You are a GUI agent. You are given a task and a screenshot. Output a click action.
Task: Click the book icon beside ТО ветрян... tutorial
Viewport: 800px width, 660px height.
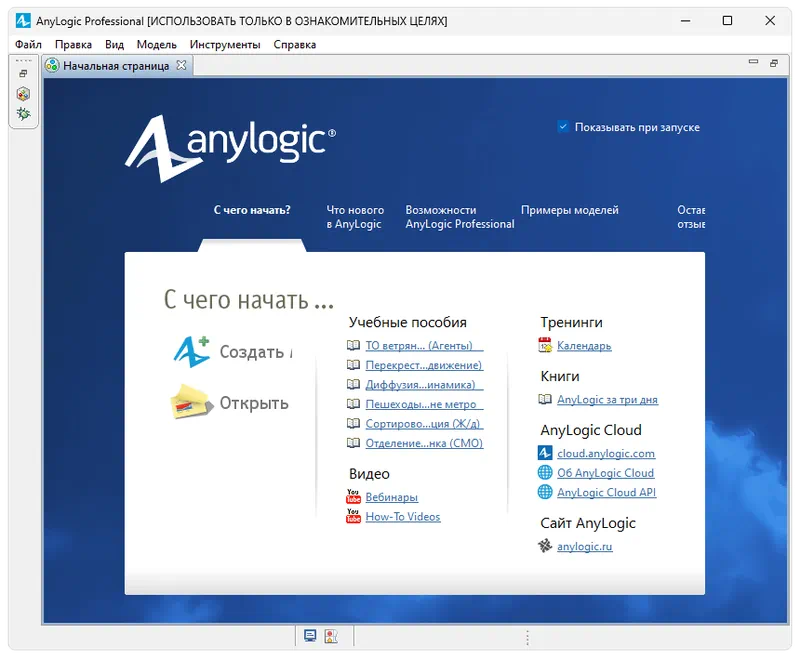tap(353, 345)
